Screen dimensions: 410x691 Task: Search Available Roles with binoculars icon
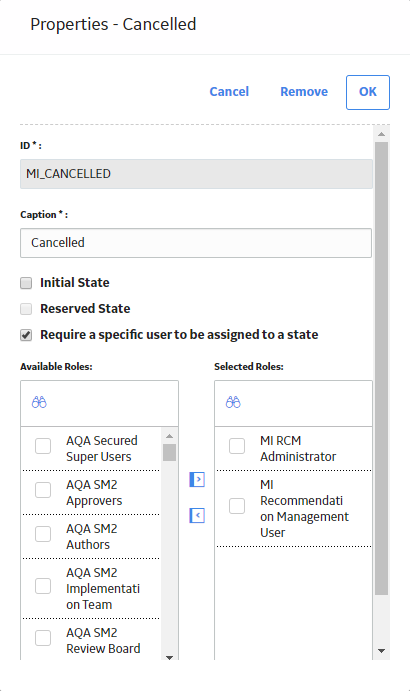point(39,402)
